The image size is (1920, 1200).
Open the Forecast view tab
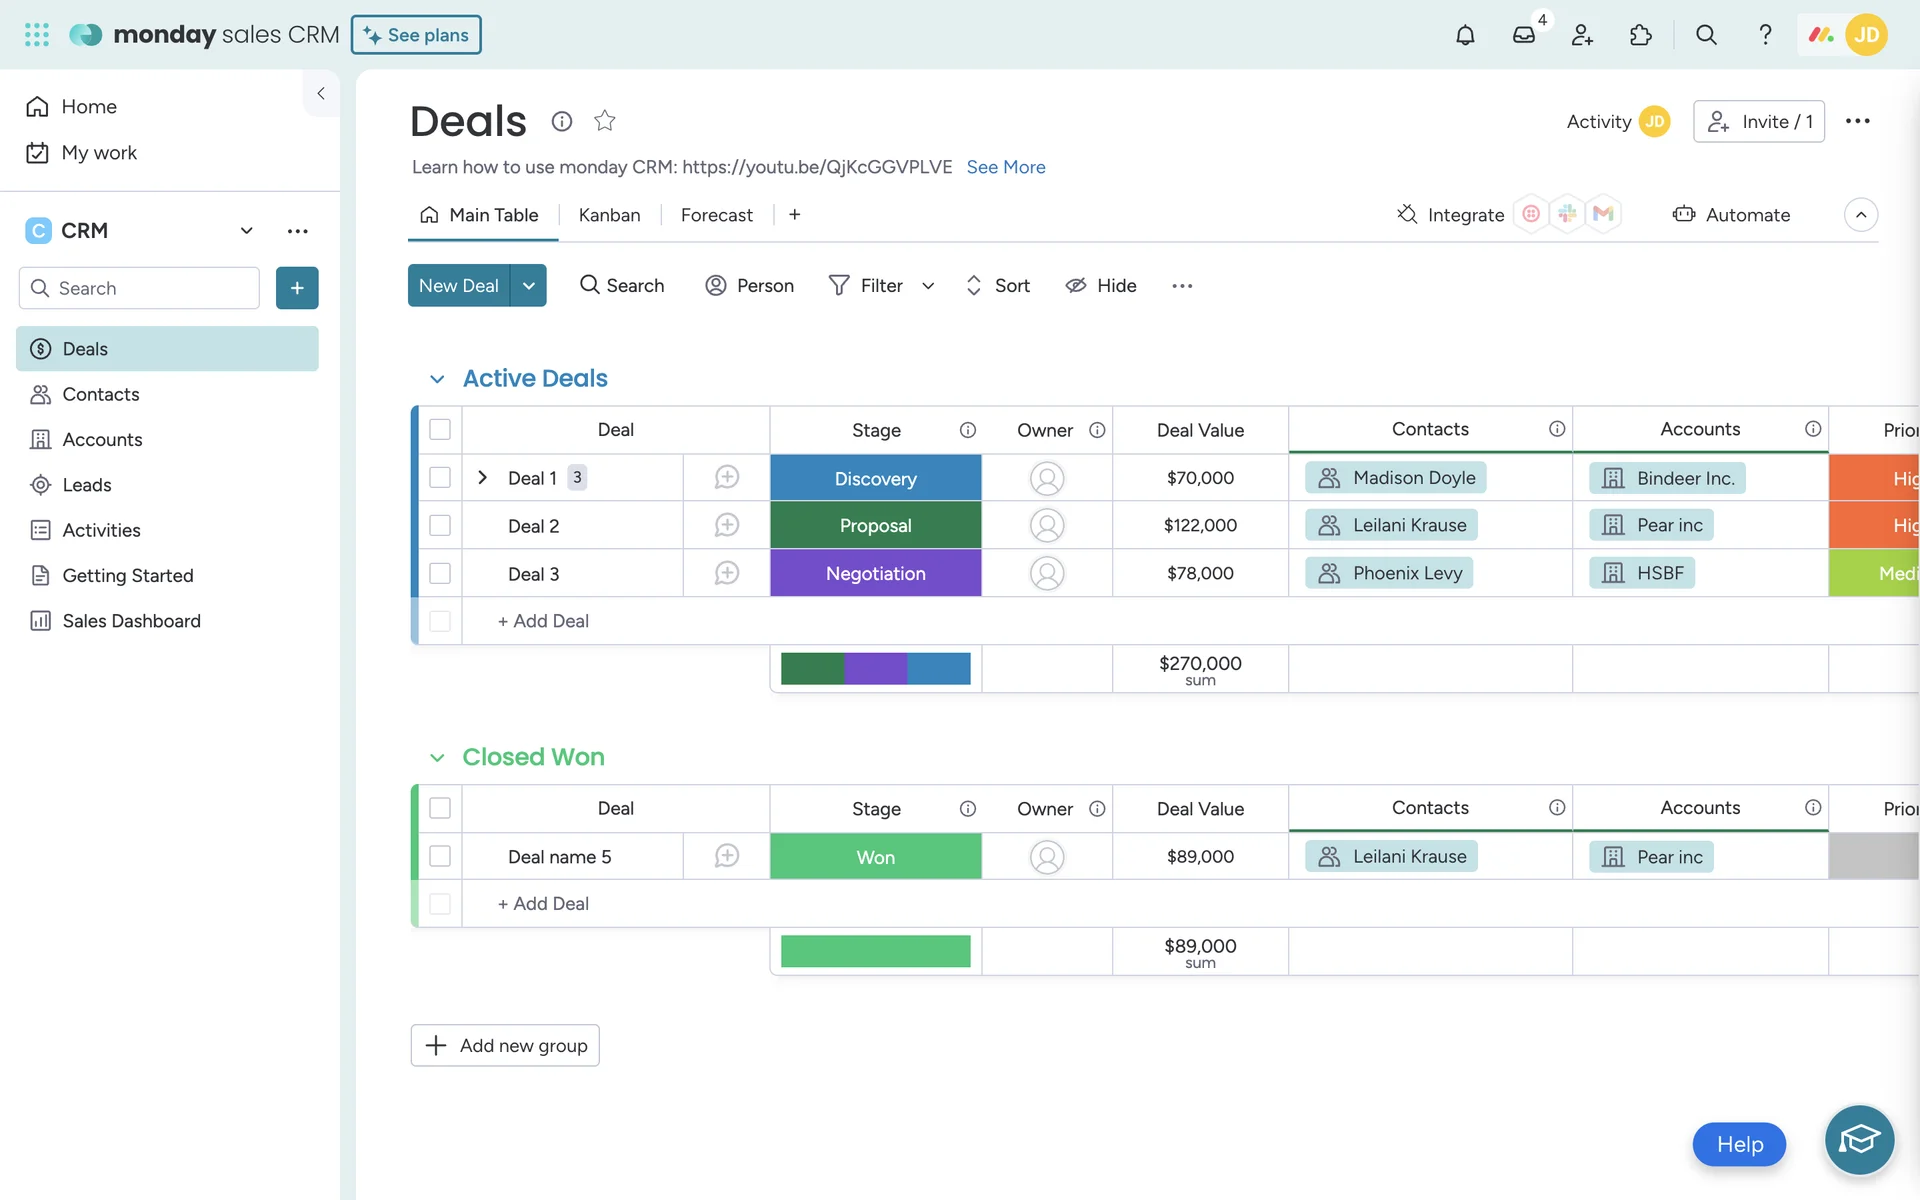[716, 215]
